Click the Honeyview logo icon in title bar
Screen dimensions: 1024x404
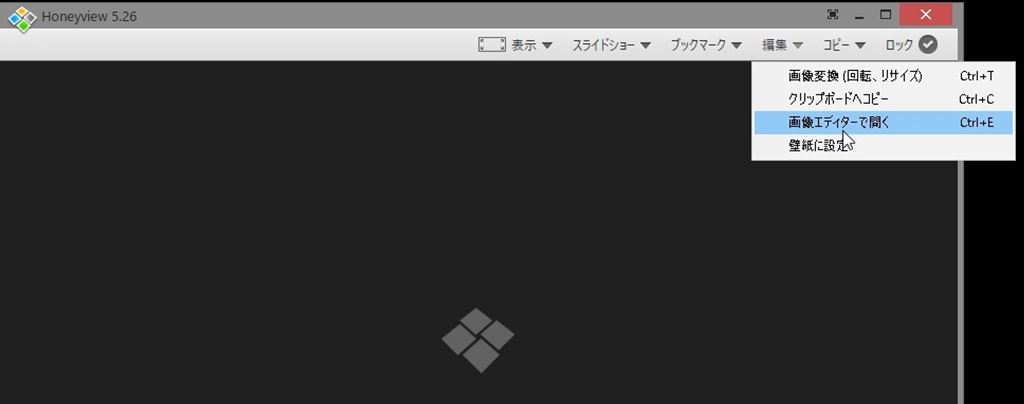click(x=22, y=19)
